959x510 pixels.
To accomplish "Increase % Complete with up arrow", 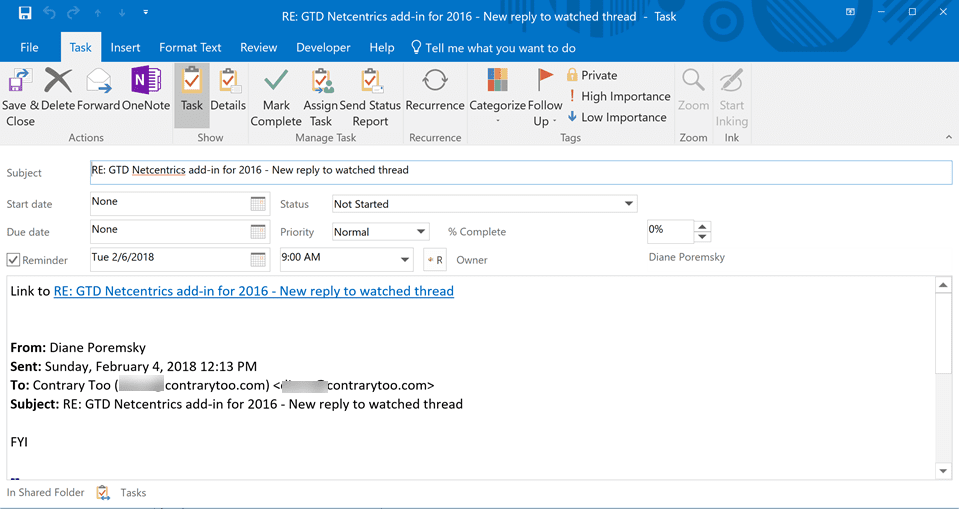I will (x=703, y=226).
